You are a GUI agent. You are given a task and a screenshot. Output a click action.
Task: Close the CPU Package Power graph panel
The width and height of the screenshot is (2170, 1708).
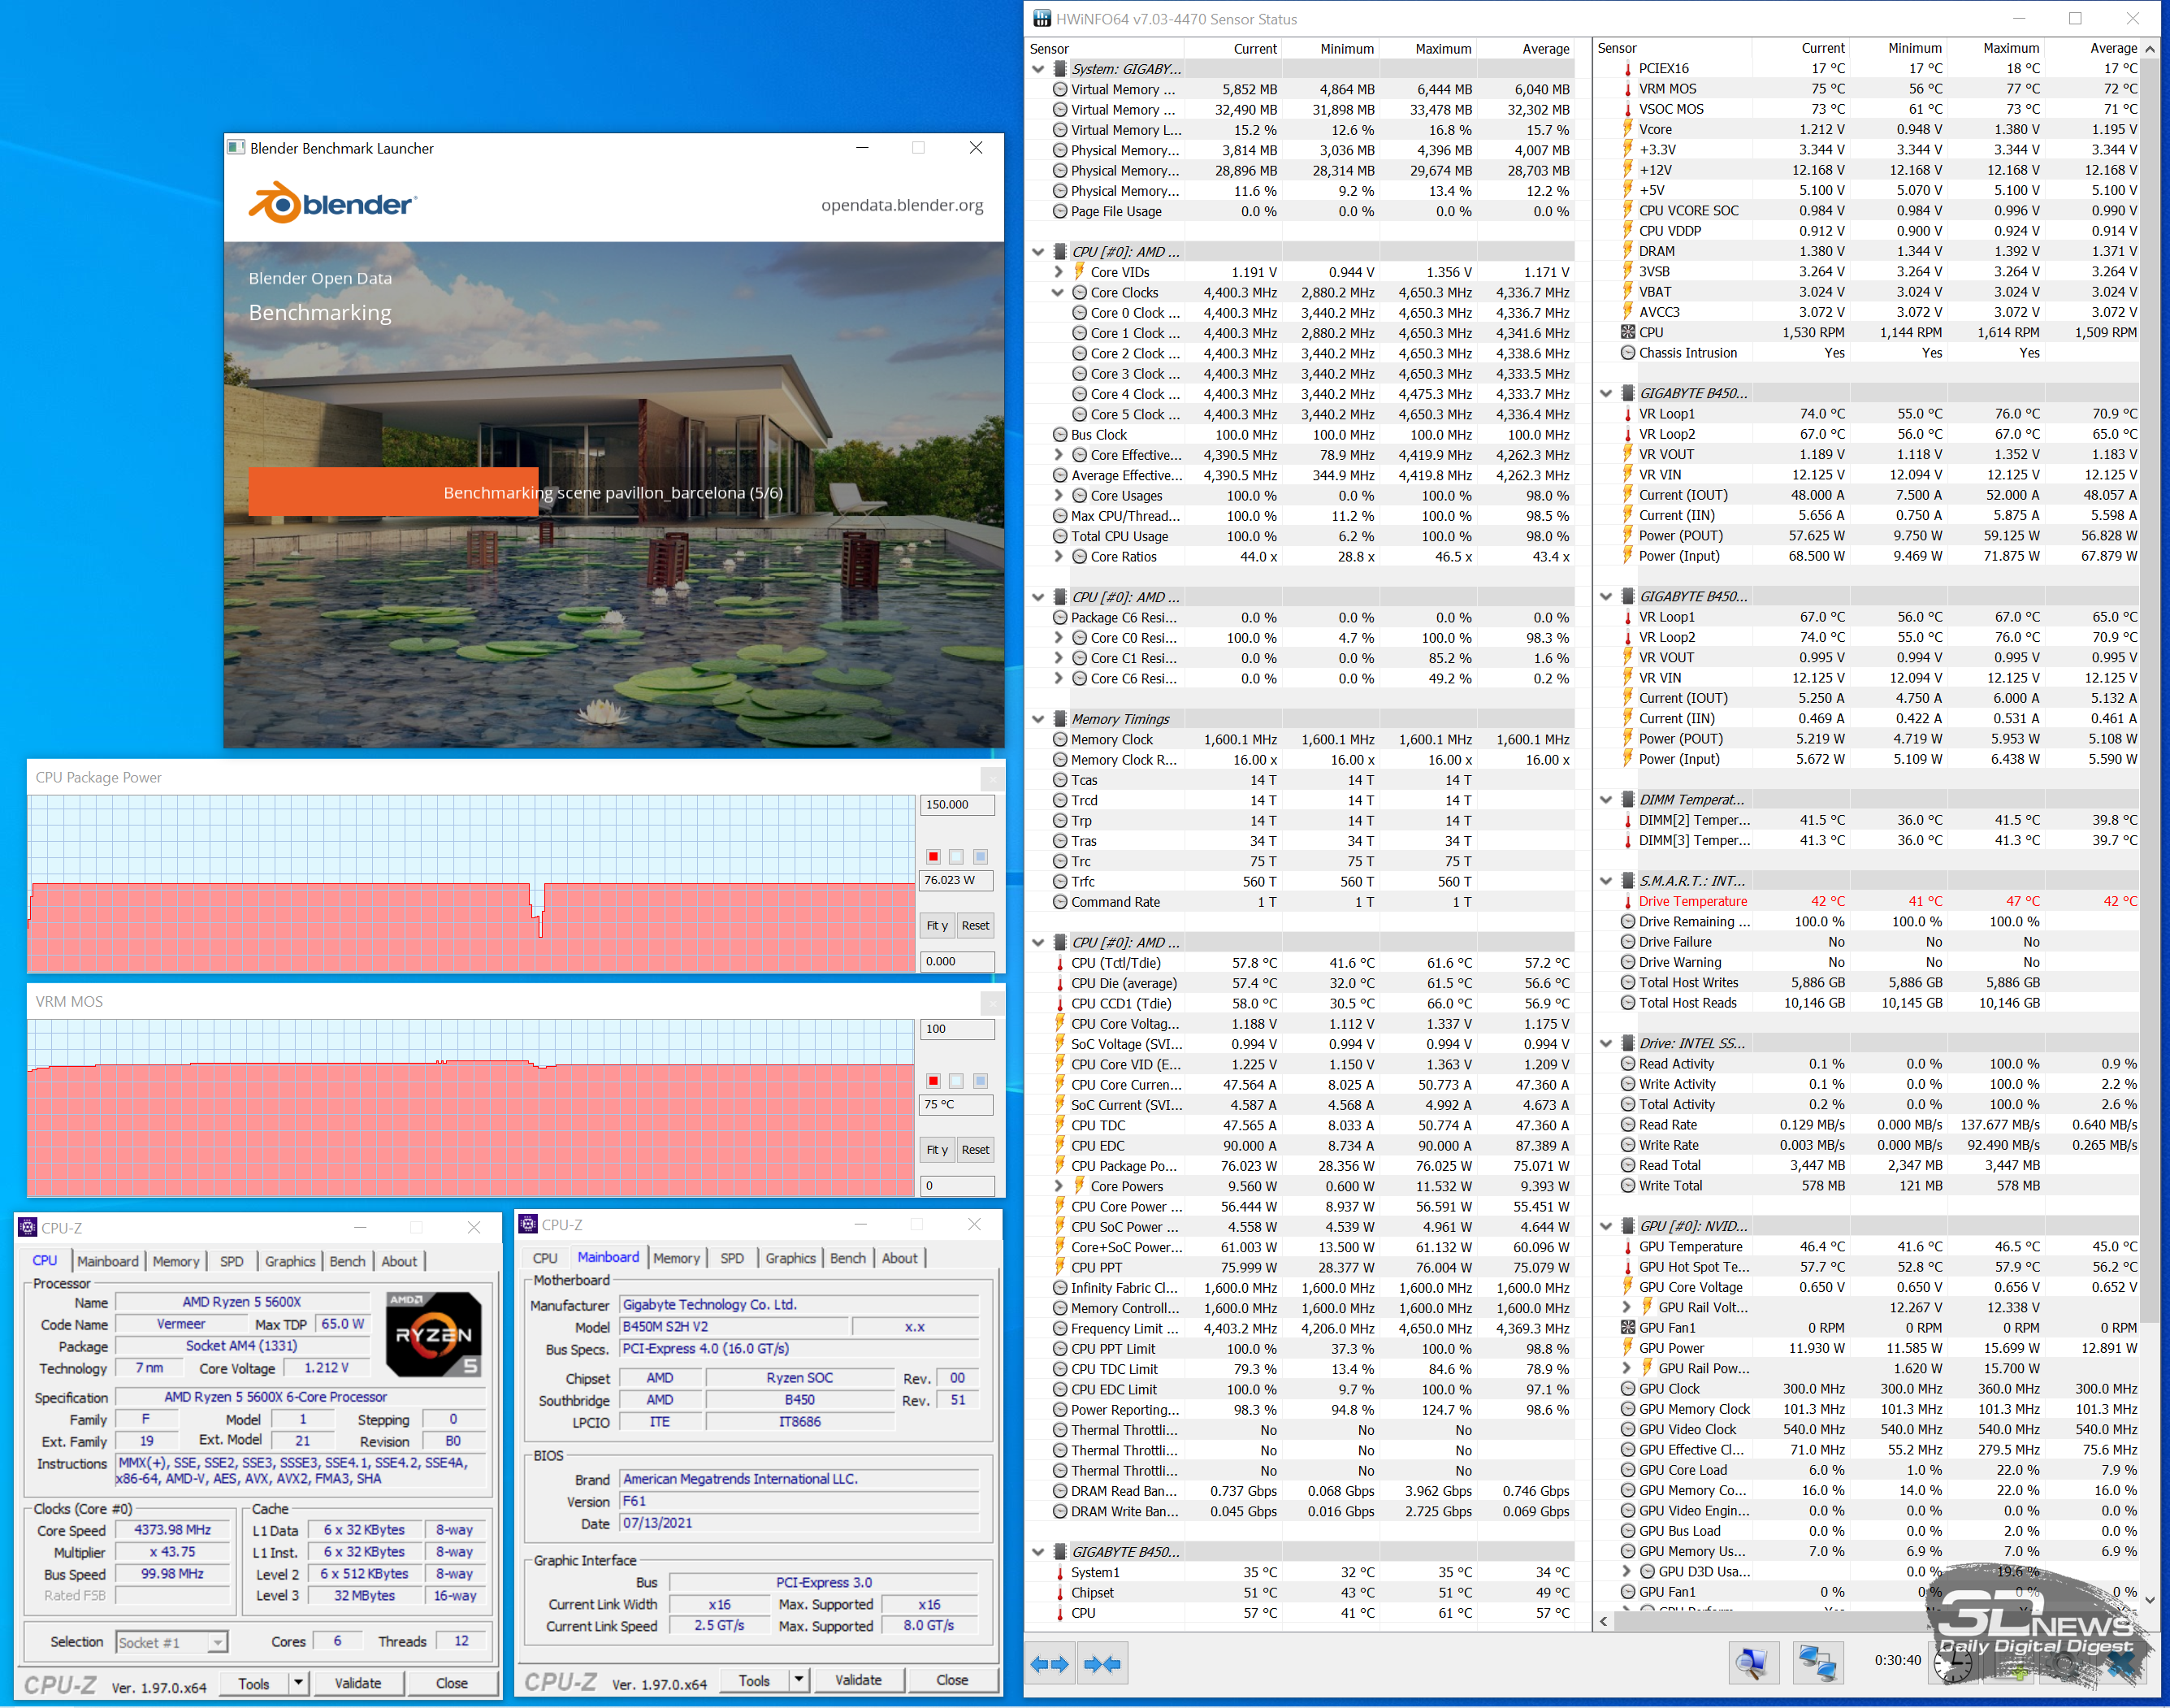pos(992,778)
